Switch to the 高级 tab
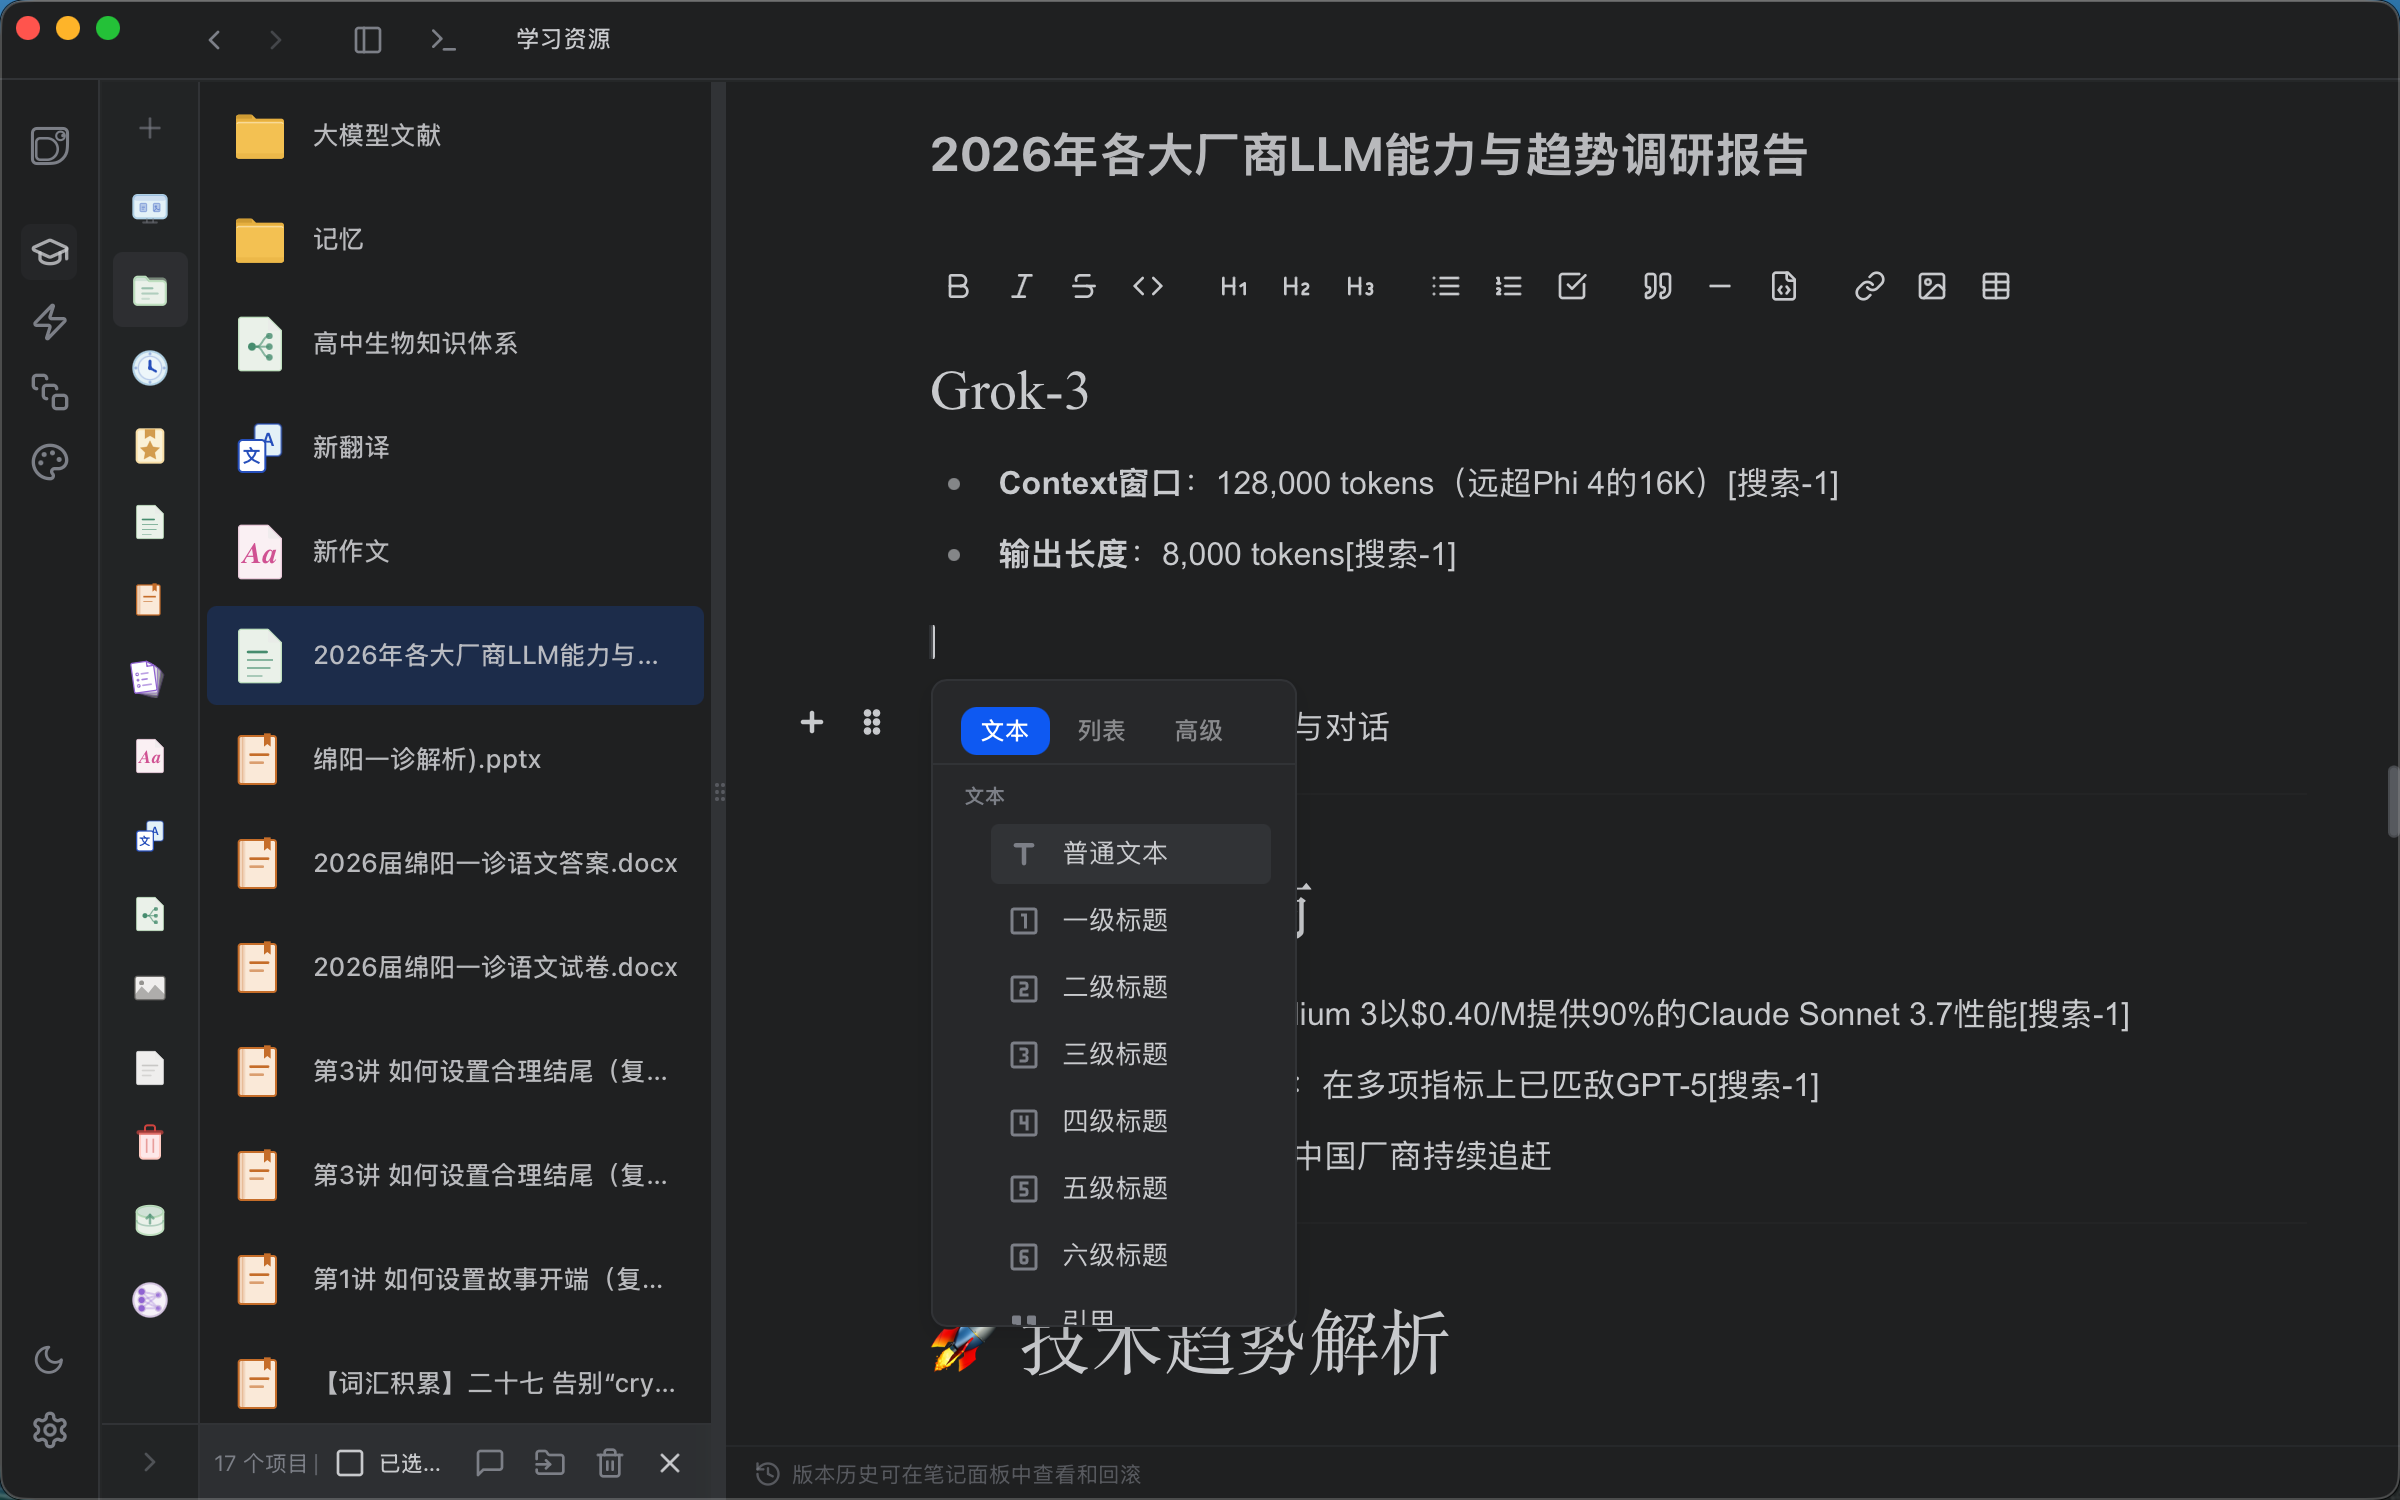Screen dimensions: 2400x1500 (x=1198, y=731)
